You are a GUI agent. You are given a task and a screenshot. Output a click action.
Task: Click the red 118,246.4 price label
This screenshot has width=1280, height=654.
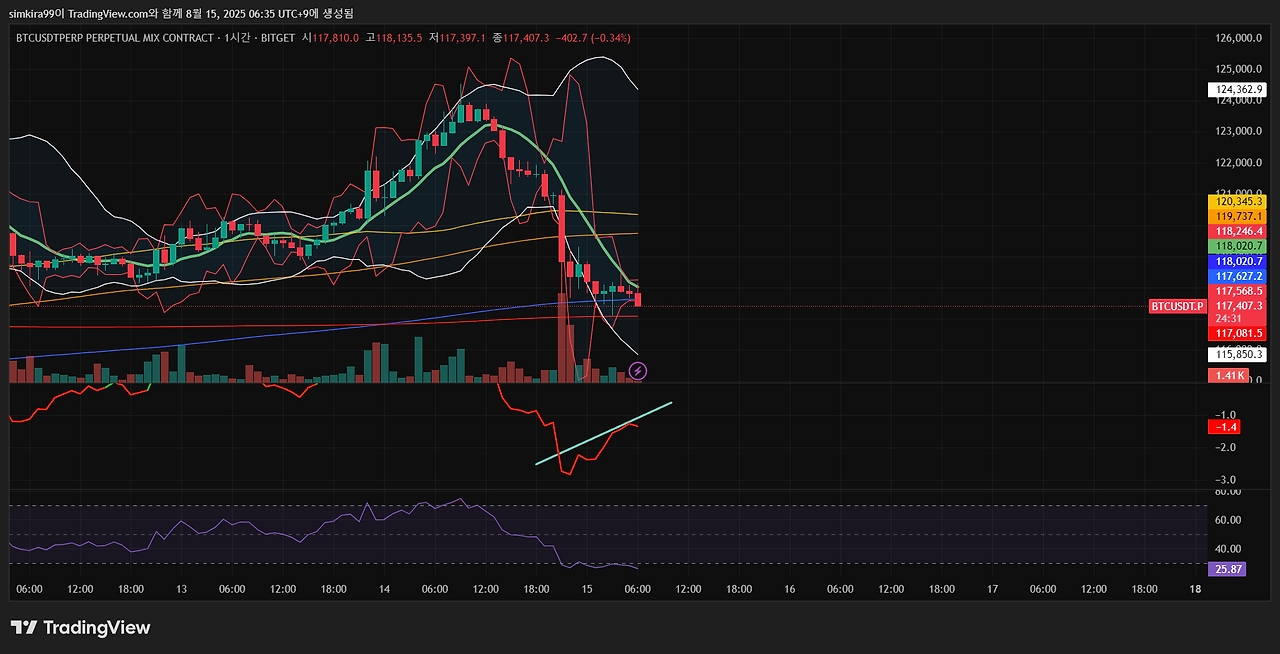[1238, 231]
